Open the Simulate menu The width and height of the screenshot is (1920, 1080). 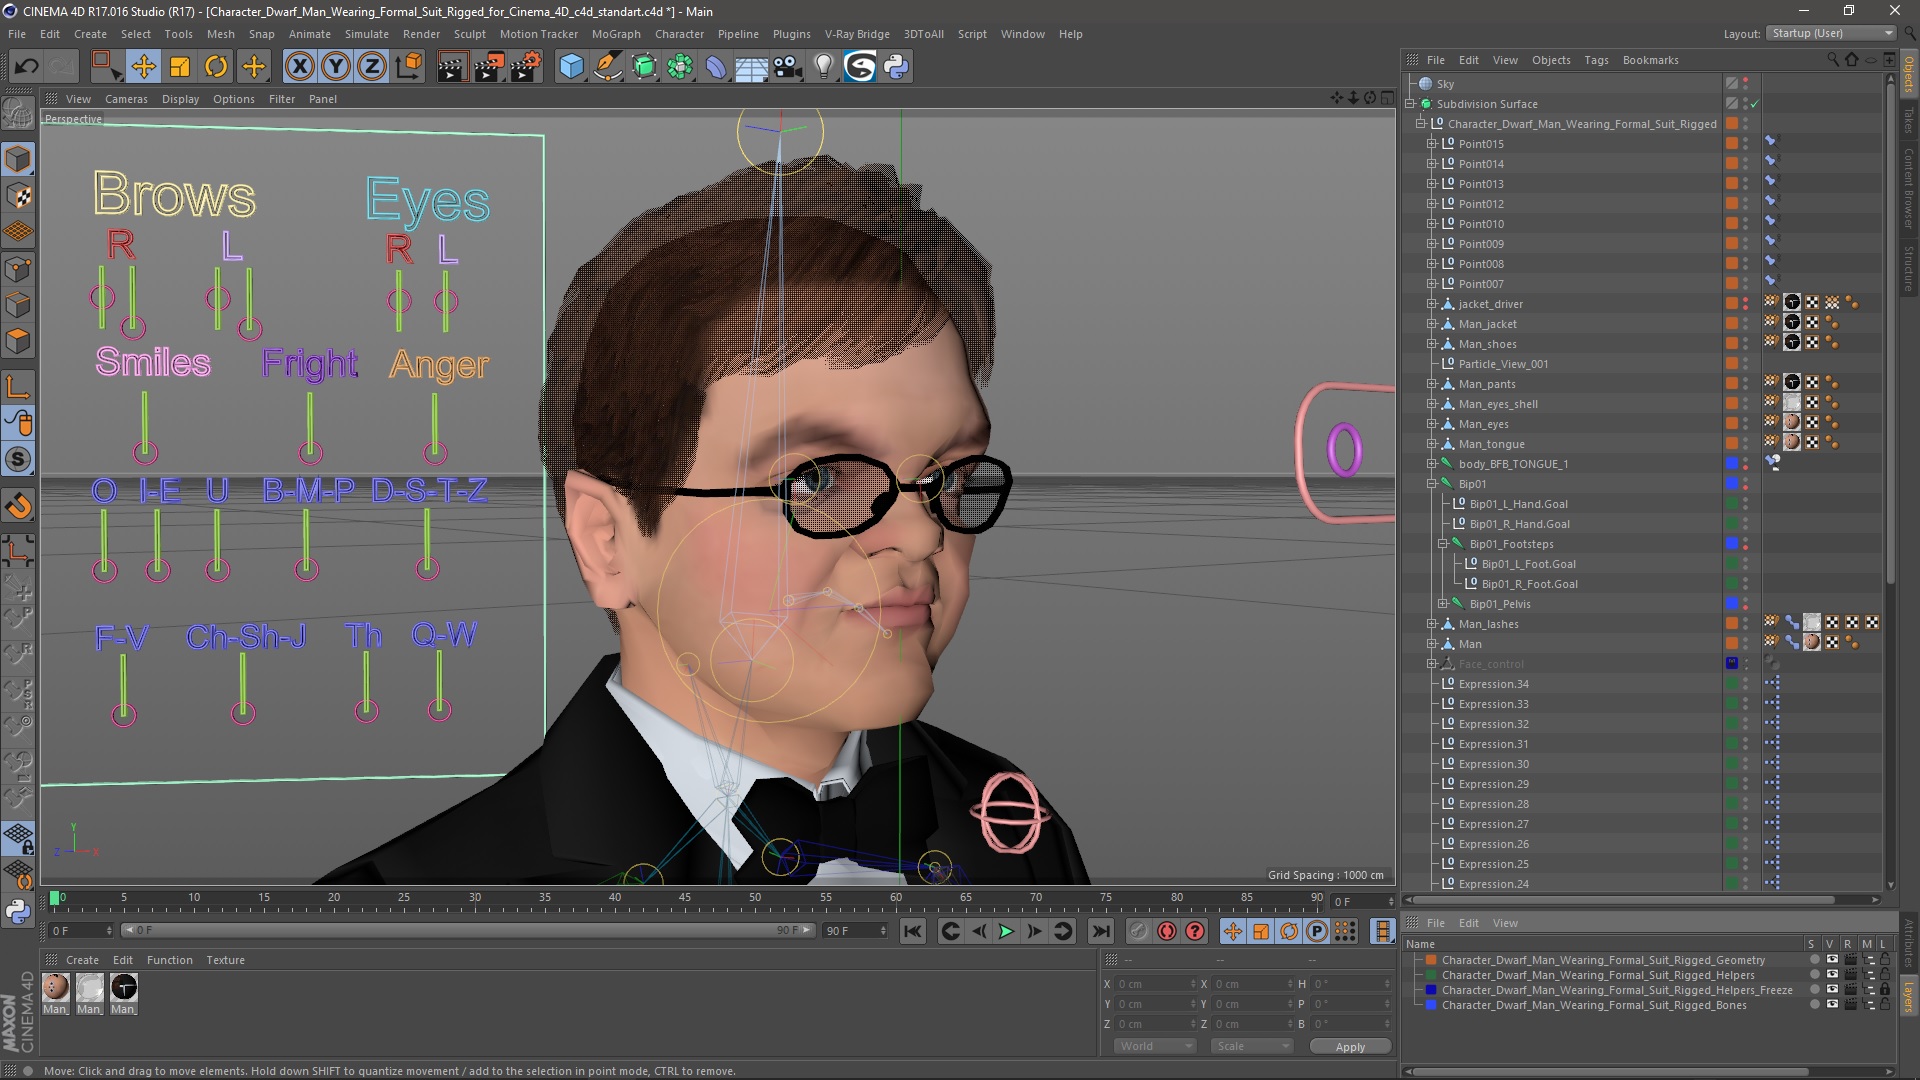[367, 34]
